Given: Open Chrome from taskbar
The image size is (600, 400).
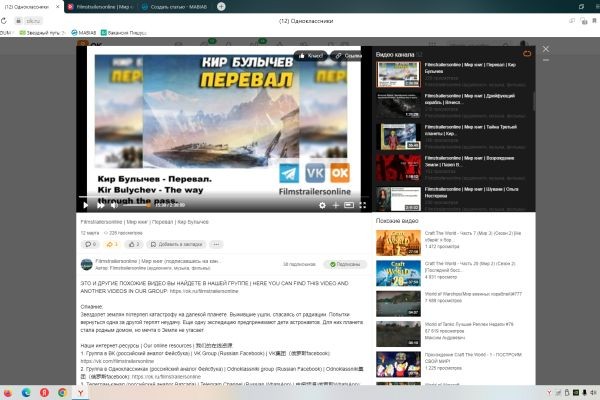Looking at the screenshot, I should (x=62, y=393).
